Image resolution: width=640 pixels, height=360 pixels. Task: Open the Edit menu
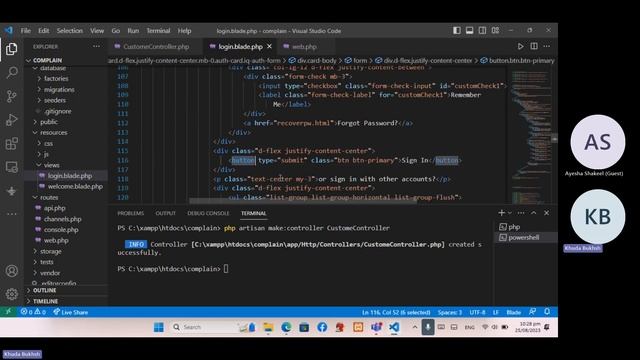pos(44,31)
